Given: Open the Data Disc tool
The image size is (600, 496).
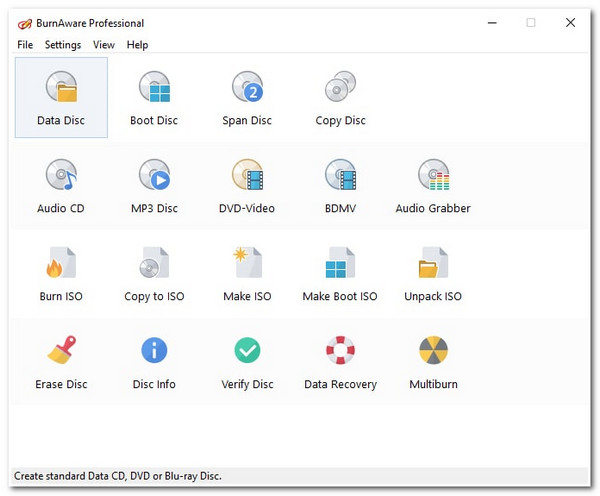Looking at the screenshot, I should coord(61,98).
